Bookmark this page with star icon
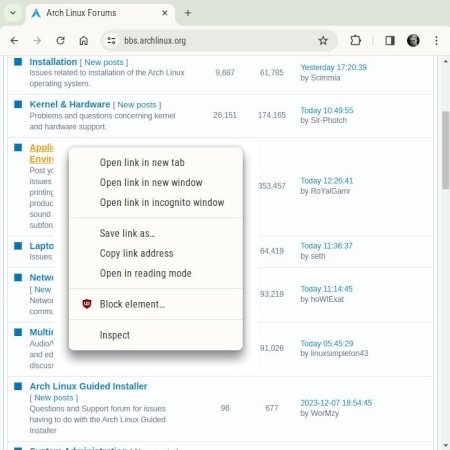This screenshot has width=450, height=450. click(x=323, y=41)
